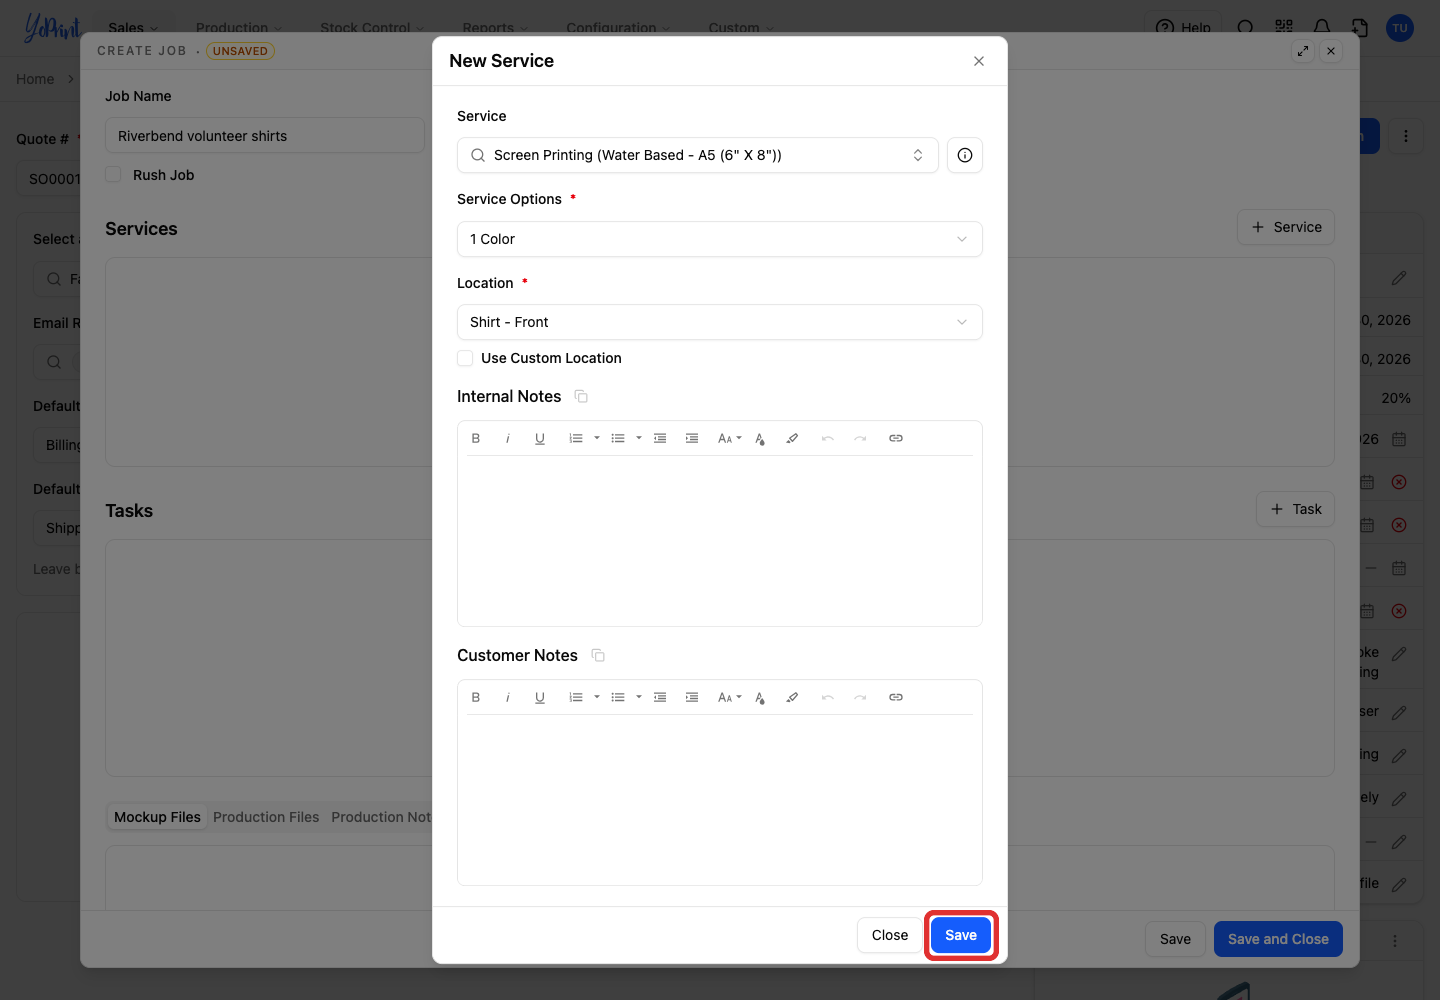
Task: Toggle italic in the Internal Notes toolbar
Action: click(508, 438)
